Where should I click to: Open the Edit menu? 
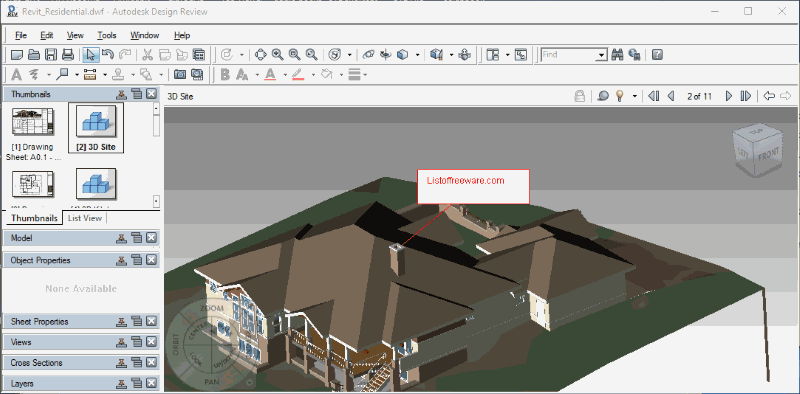(47, 35)
